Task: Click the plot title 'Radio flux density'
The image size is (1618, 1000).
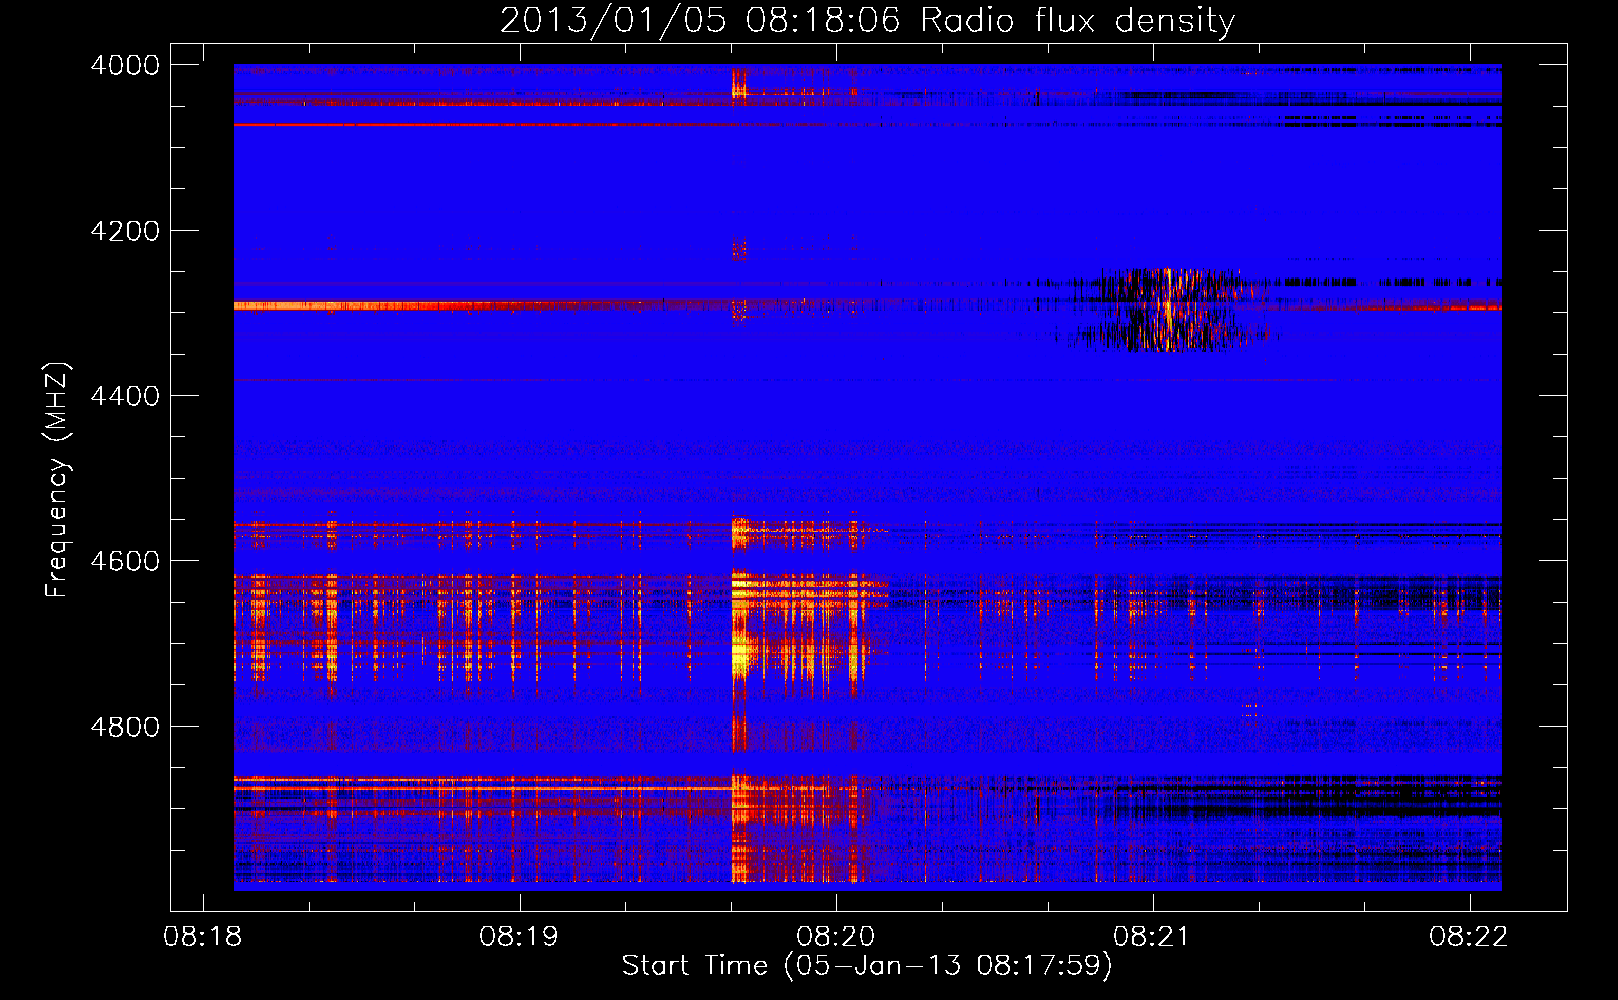Action: click(1077, 21)
